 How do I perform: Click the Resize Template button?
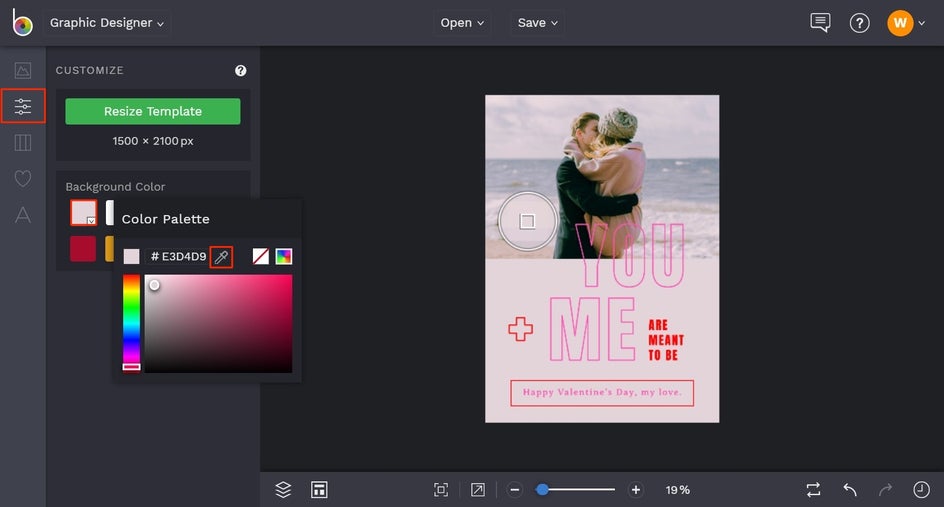coord(153,111)
